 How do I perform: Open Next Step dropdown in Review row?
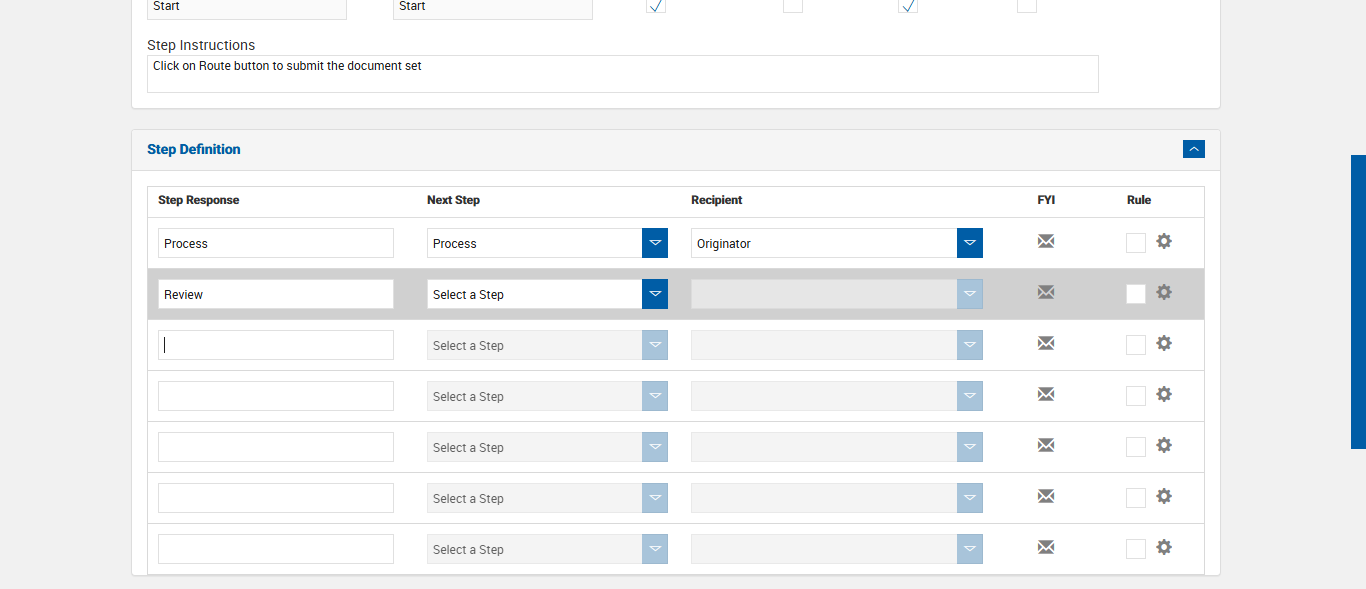click(655, 294)
